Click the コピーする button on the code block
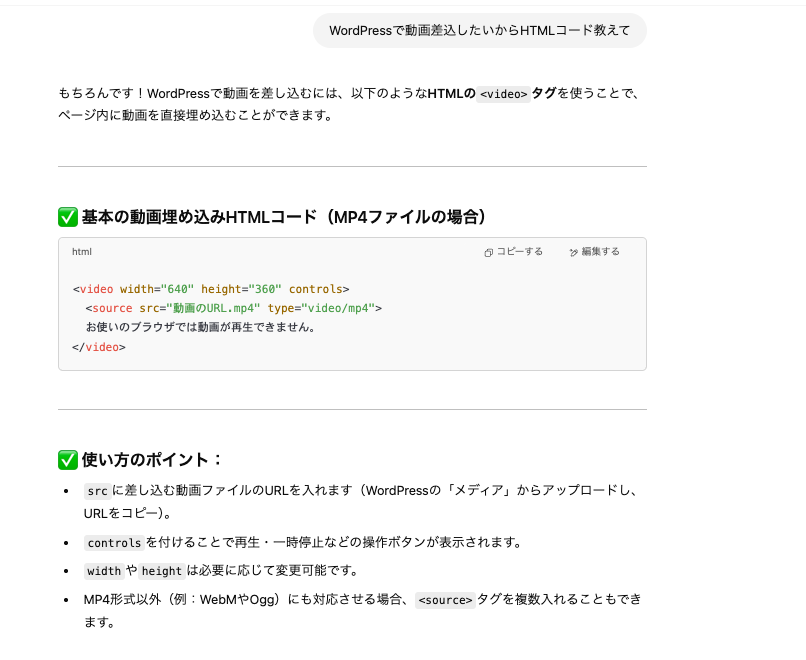Image resolution: width=806 pixels, height=660 pixels. [514, 251]
